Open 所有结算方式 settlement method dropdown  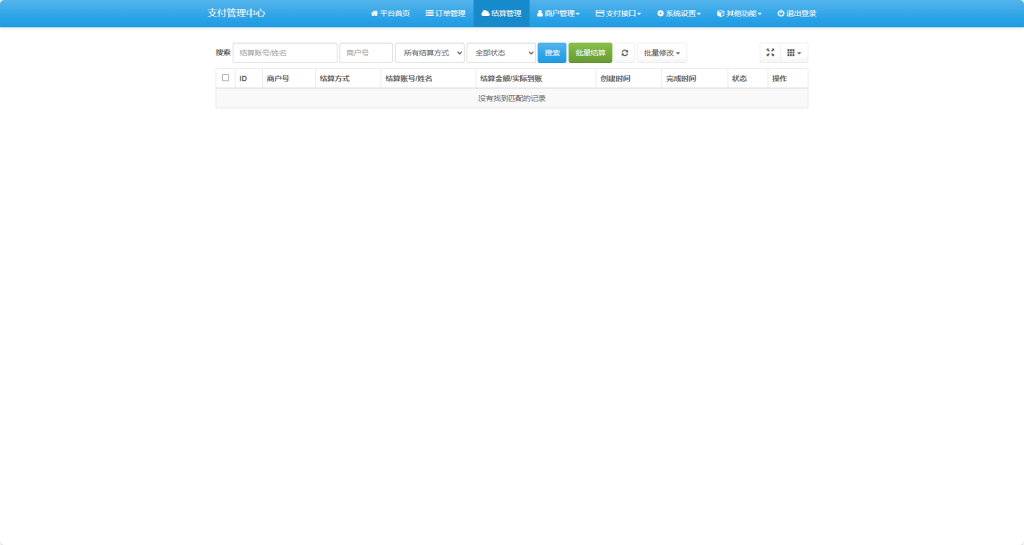point(430,53)
